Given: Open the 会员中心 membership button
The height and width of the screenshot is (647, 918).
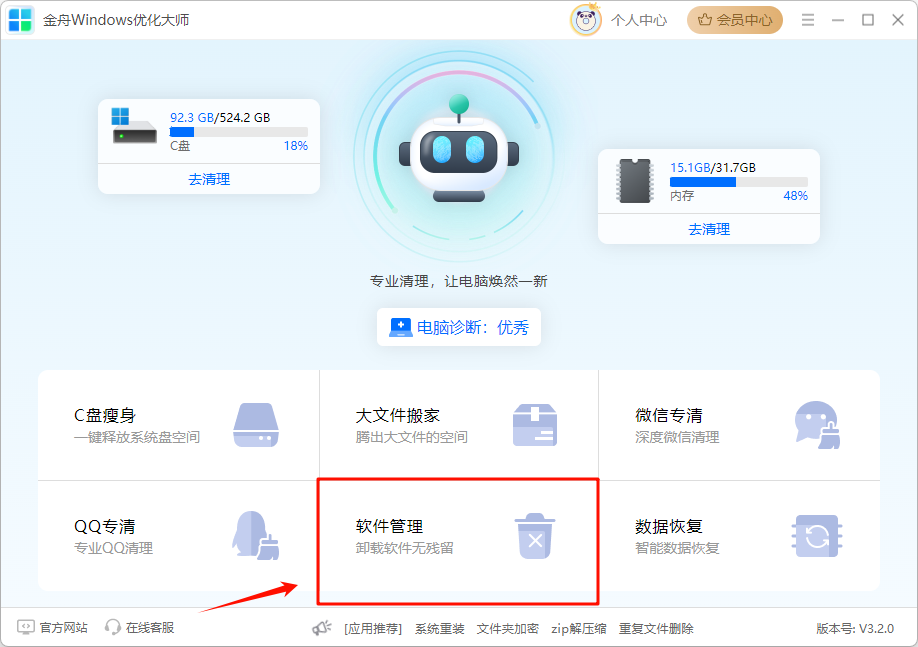Looking at the screenshot, I should coord(735,20).
